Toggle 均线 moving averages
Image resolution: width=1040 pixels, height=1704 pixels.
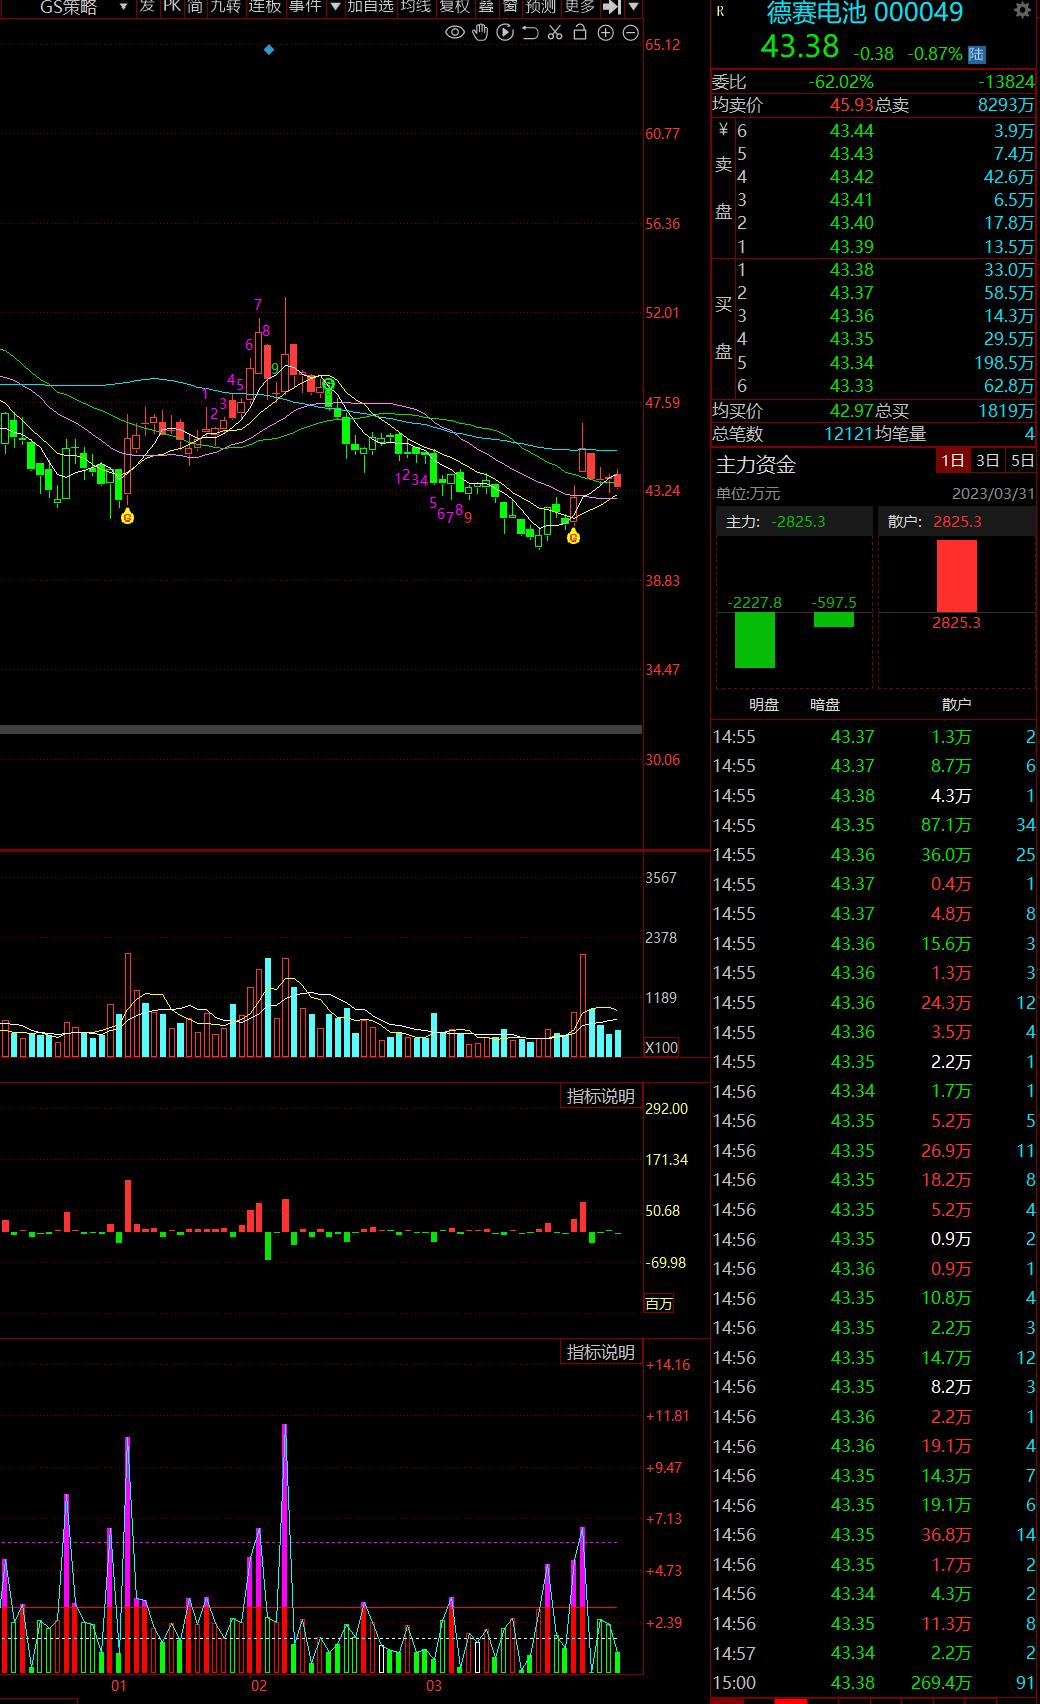(416, 7)
